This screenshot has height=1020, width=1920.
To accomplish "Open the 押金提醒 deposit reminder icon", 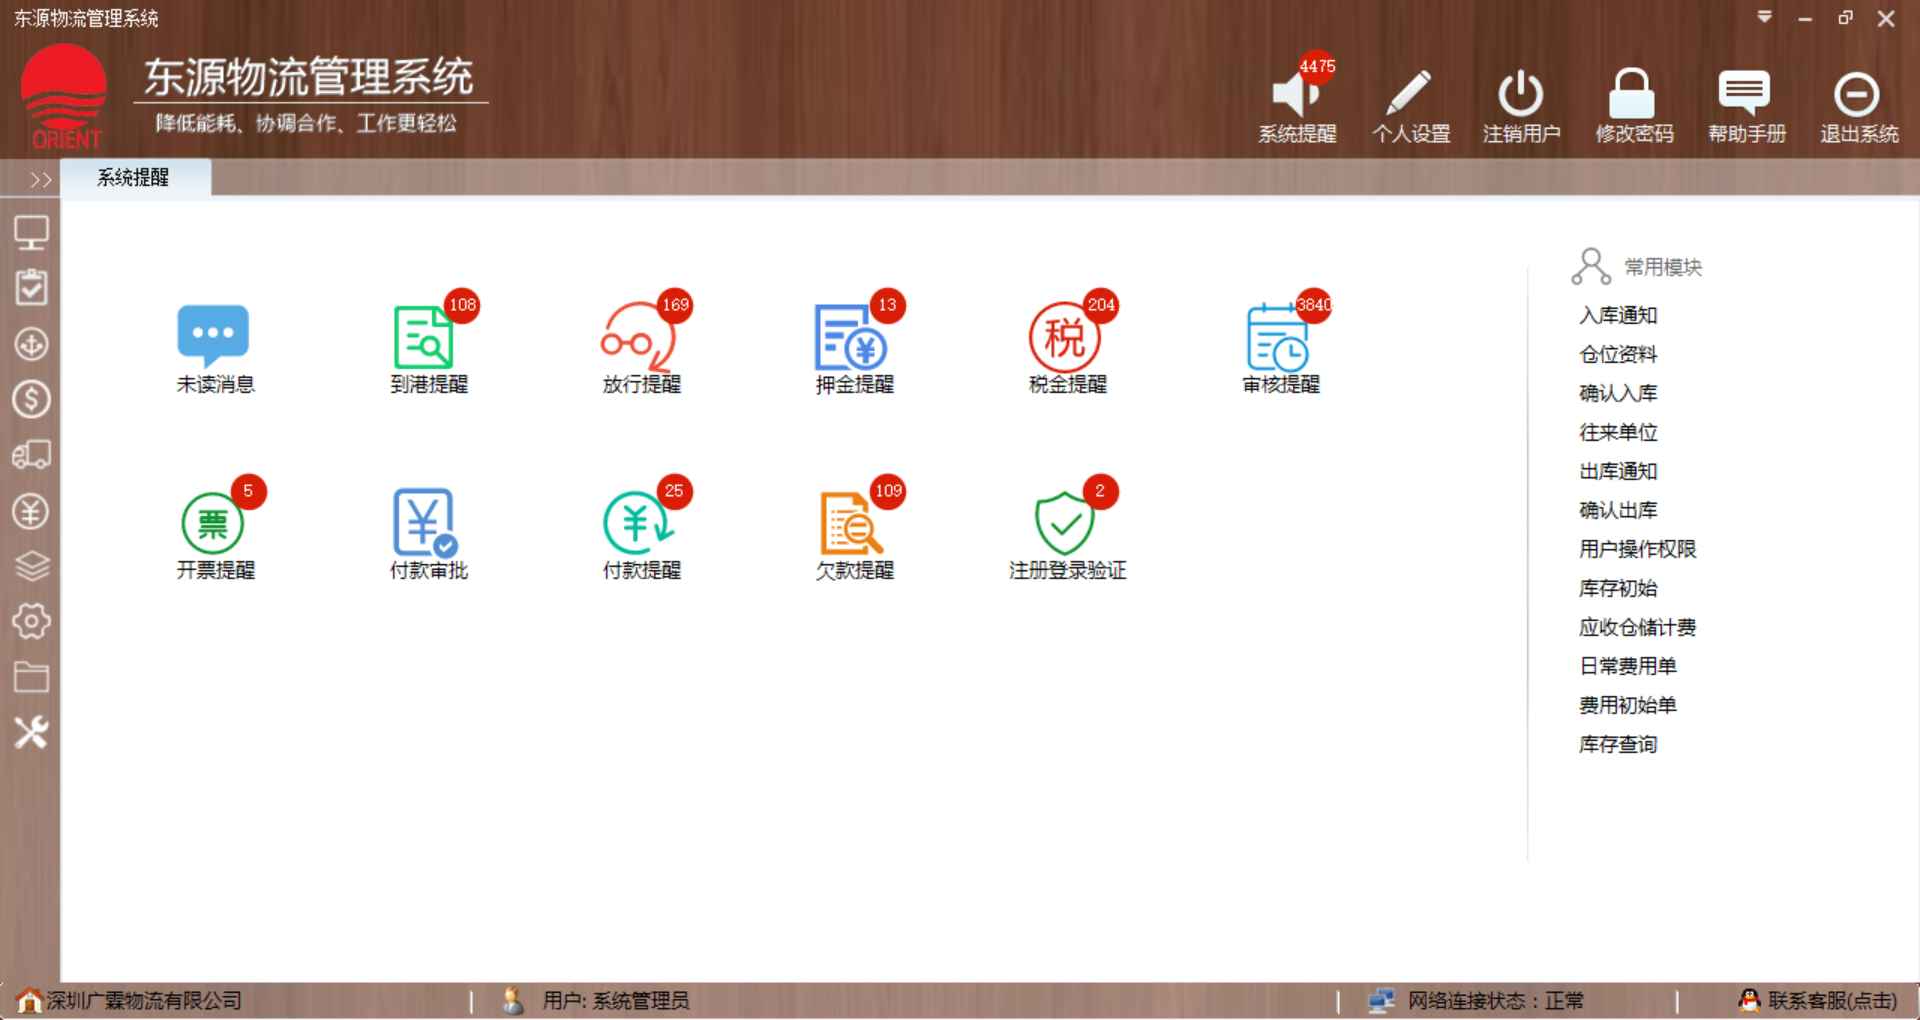I will [x=853, y=337].
